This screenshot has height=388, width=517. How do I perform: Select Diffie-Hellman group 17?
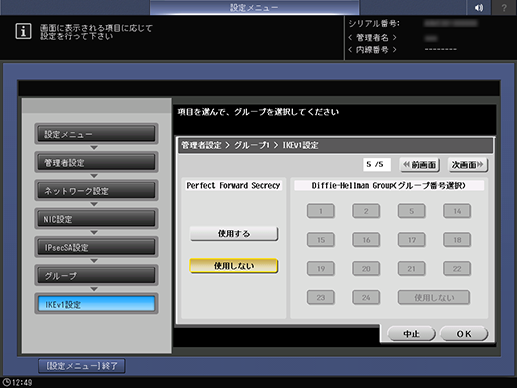tap(412, 240)
